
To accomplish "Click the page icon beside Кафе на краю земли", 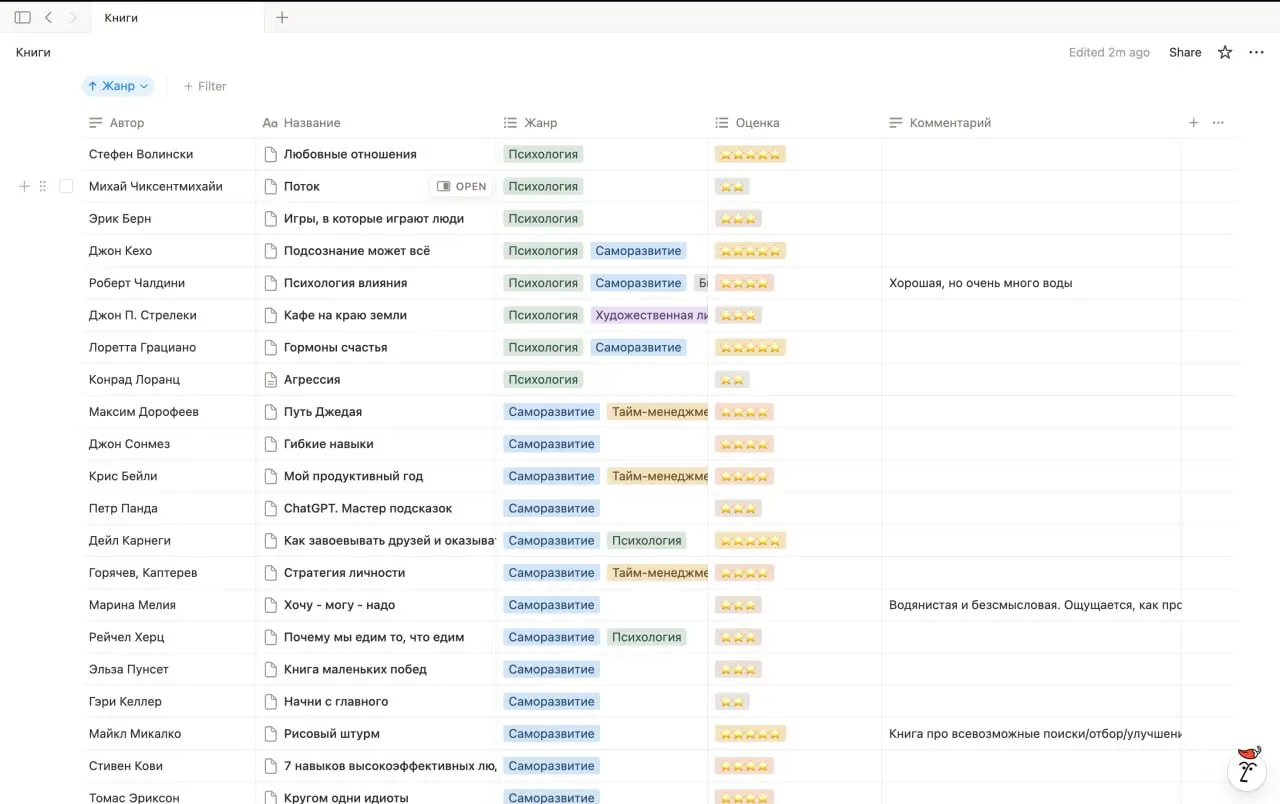I will coord(270,315).
